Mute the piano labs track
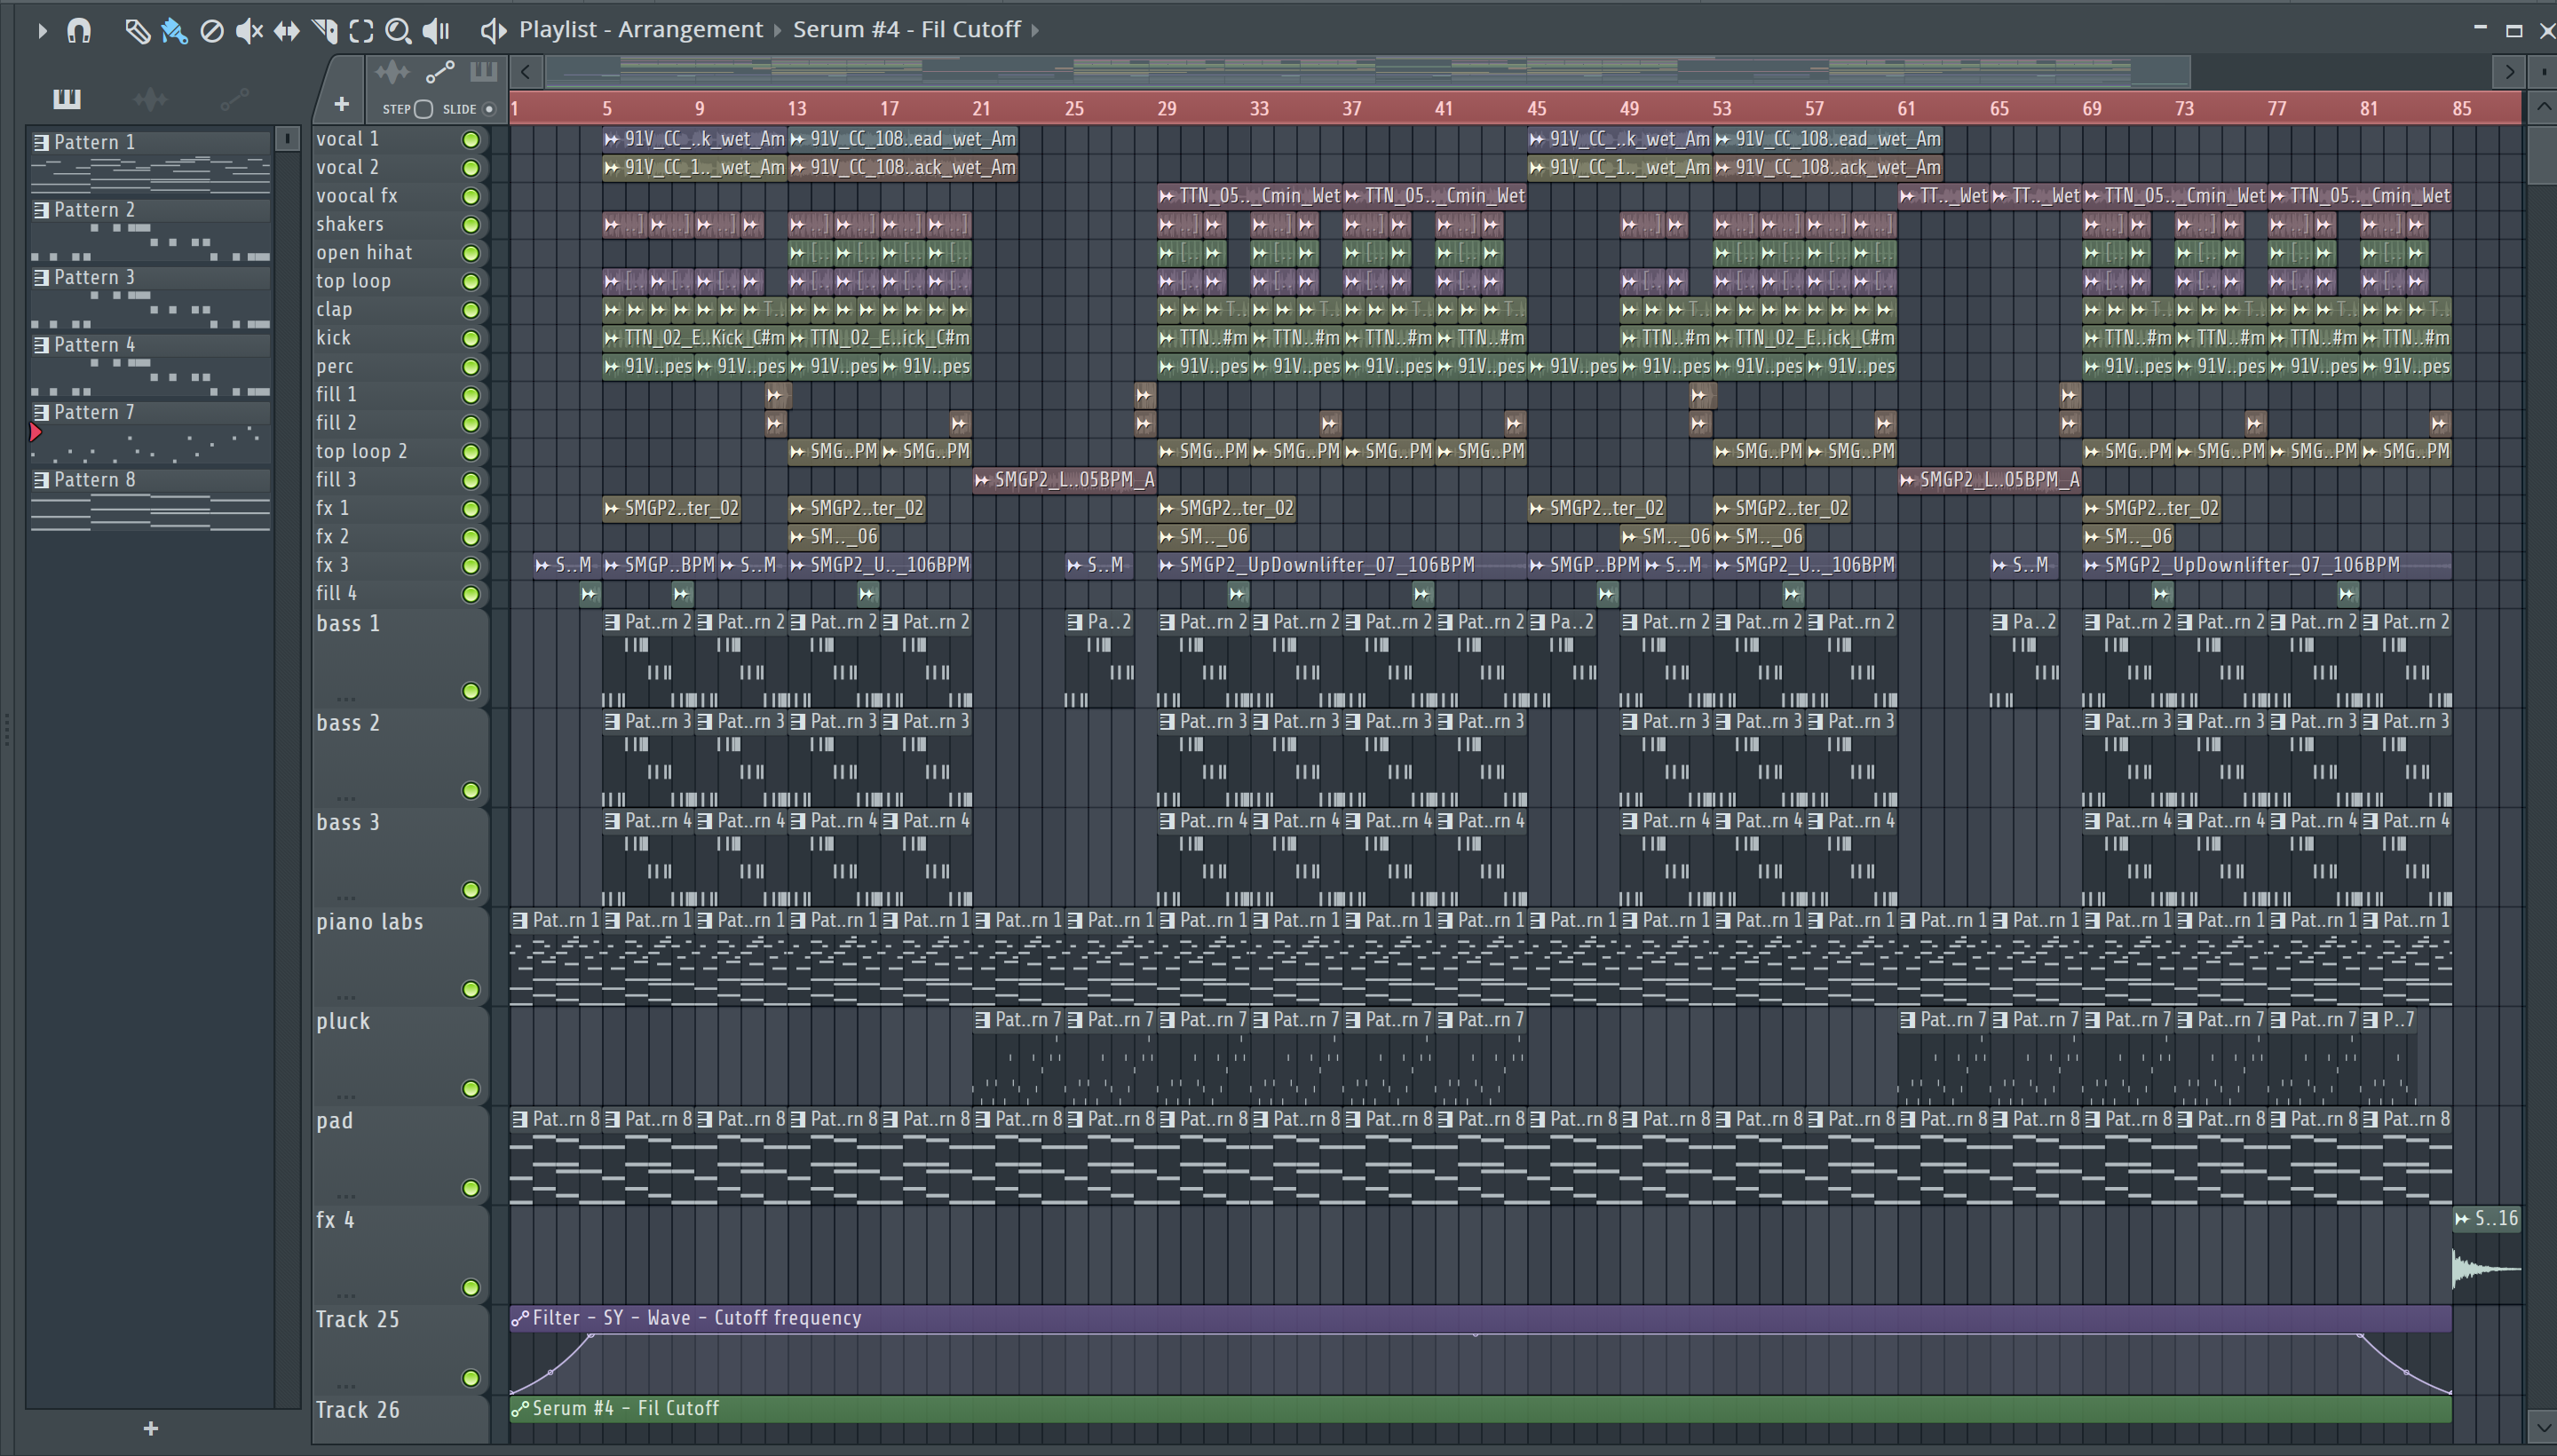 coord(470,989)
